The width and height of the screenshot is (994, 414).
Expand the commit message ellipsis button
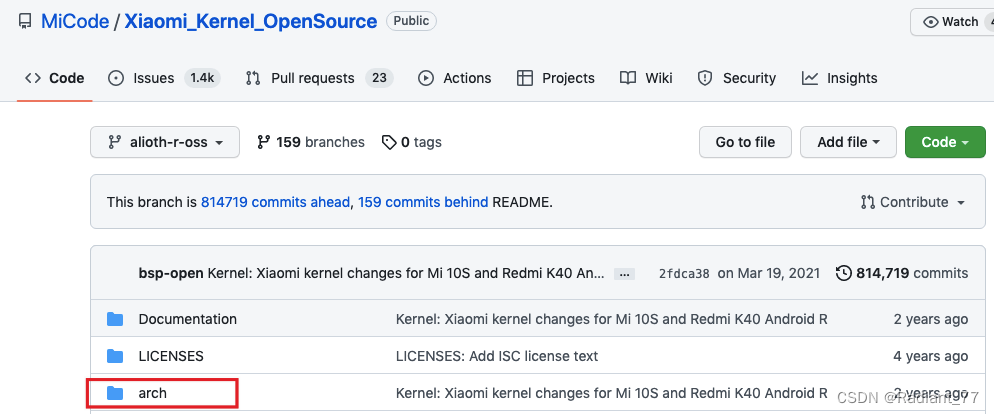click(x=624, y=274)
